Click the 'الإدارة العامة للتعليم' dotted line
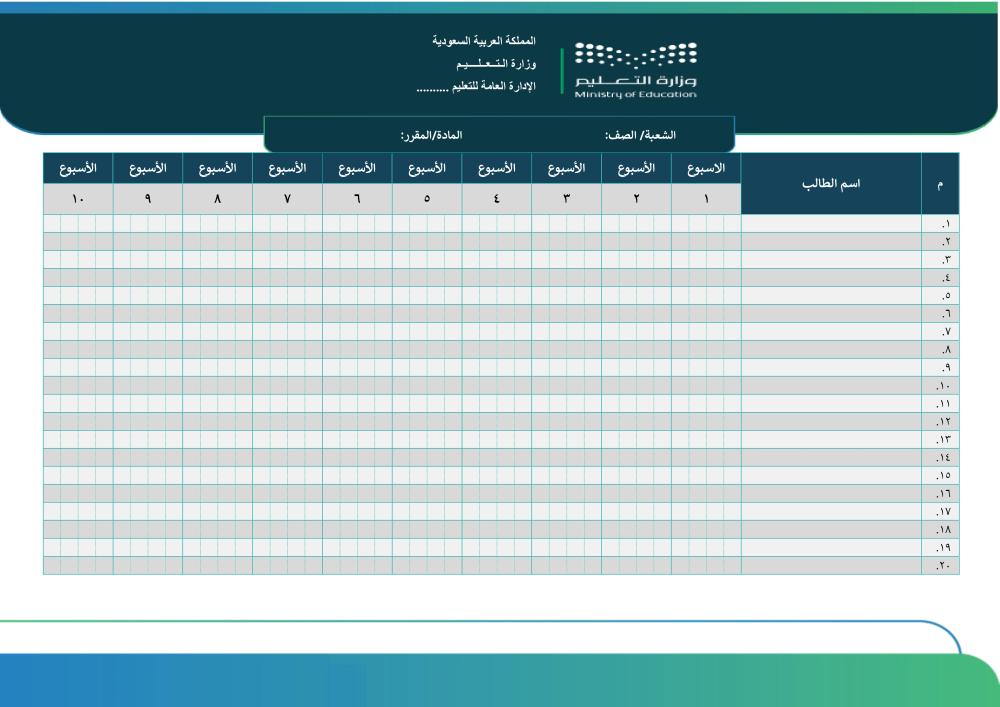This screenshot has height=707, width=1000. 476,87
